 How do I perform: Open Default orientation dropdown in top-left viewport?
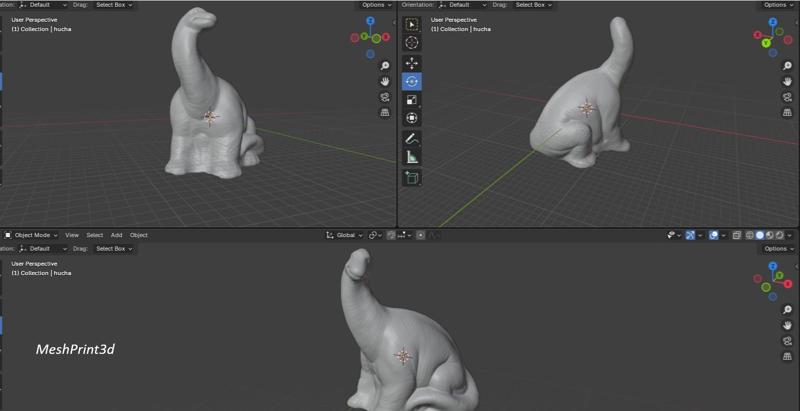(x=43, y=5)
